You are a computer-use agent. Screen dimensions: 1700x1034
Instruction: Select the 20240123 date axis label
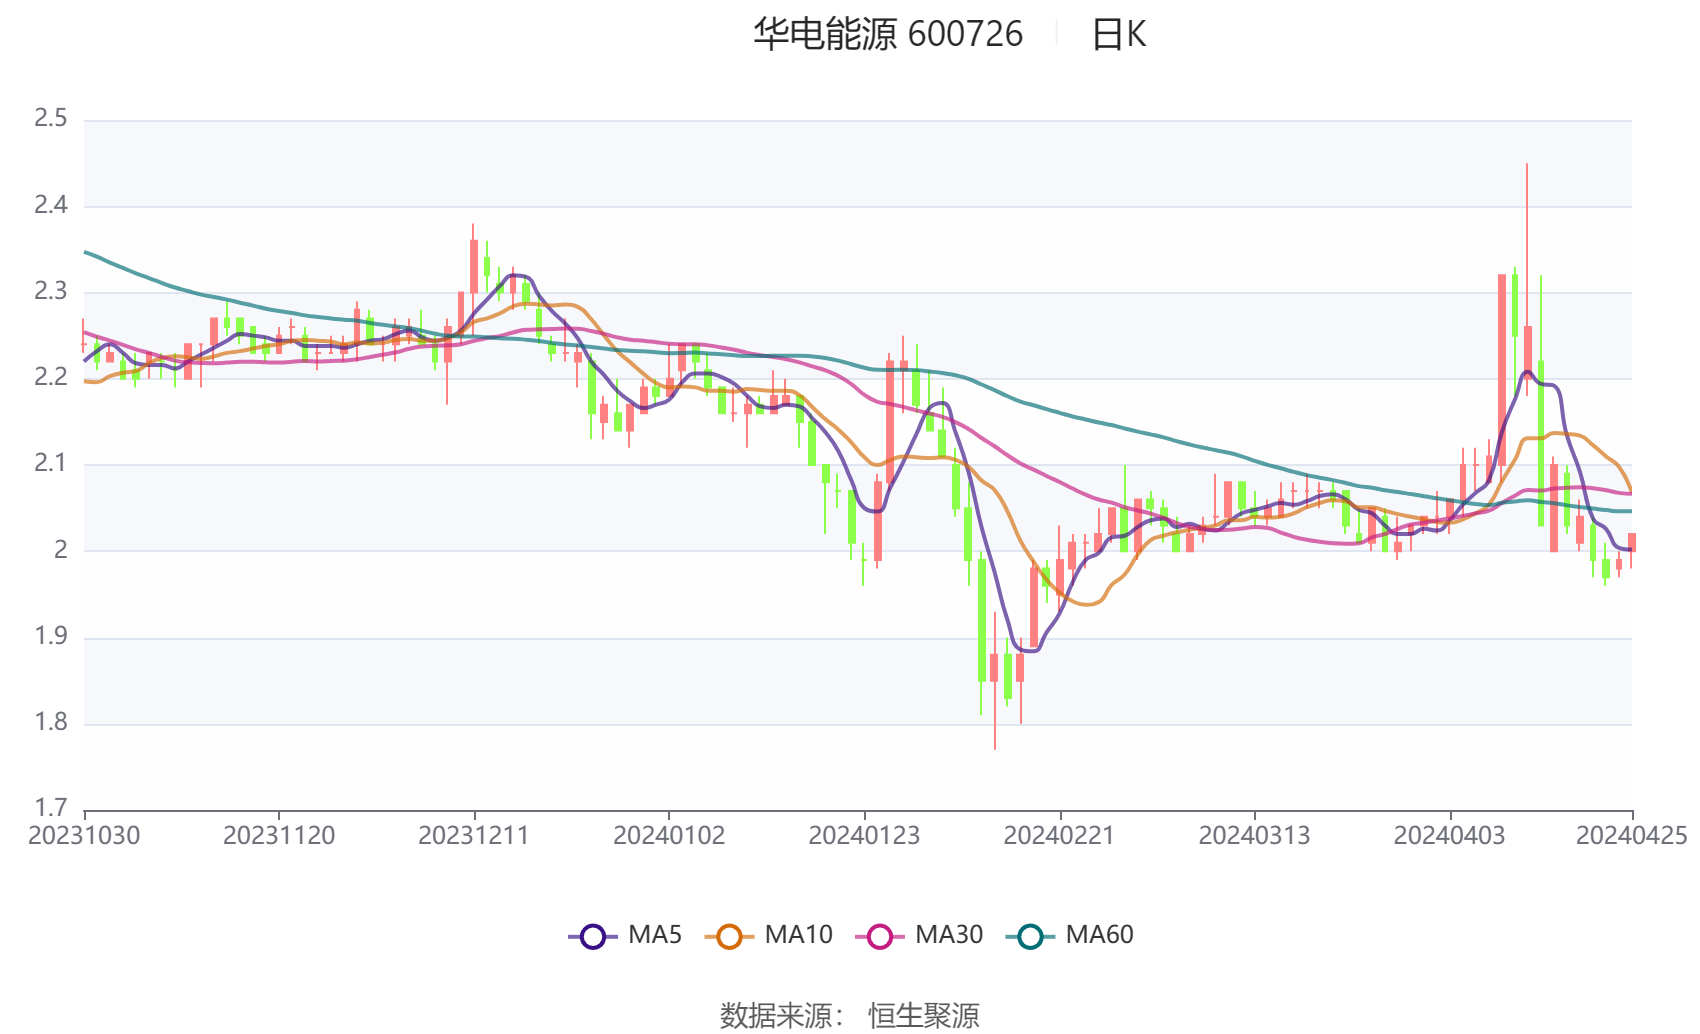pos(864,836)
